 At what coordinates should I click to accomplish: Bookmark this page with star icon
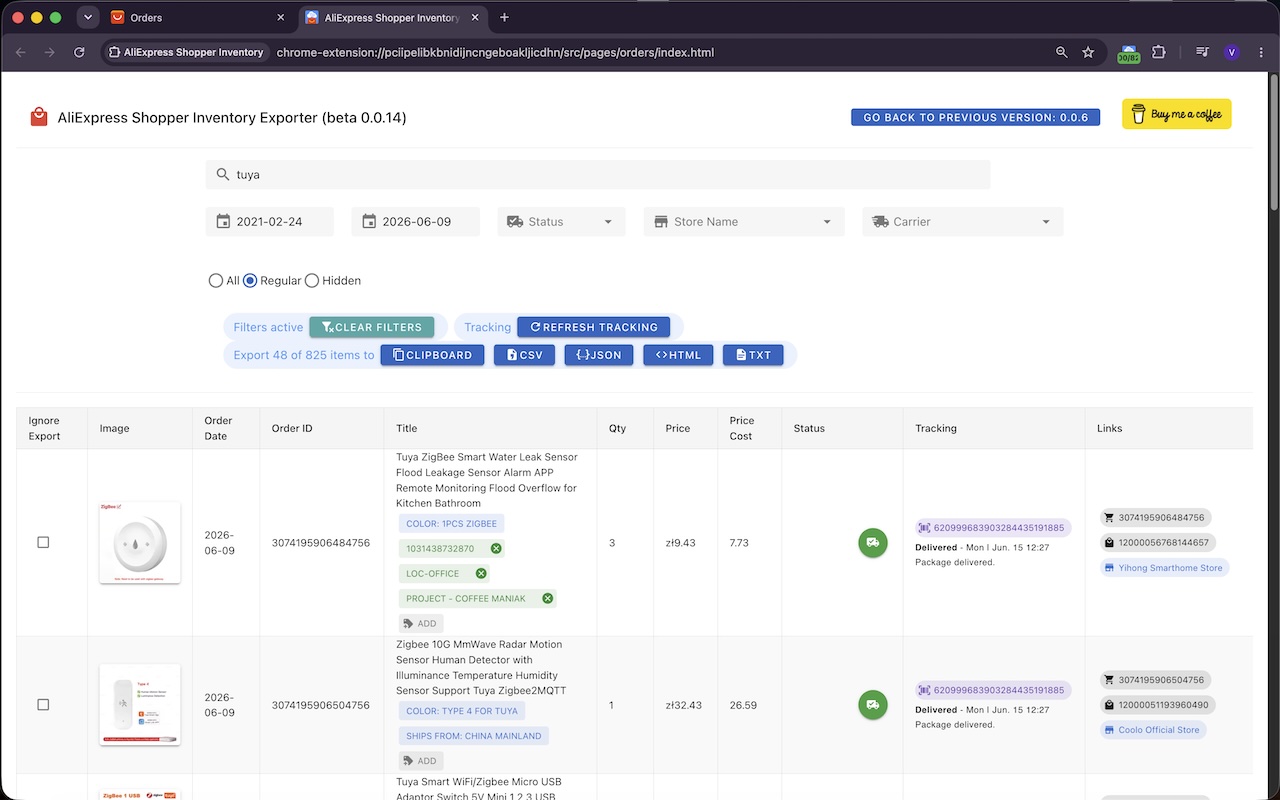tap(1088, 52)
